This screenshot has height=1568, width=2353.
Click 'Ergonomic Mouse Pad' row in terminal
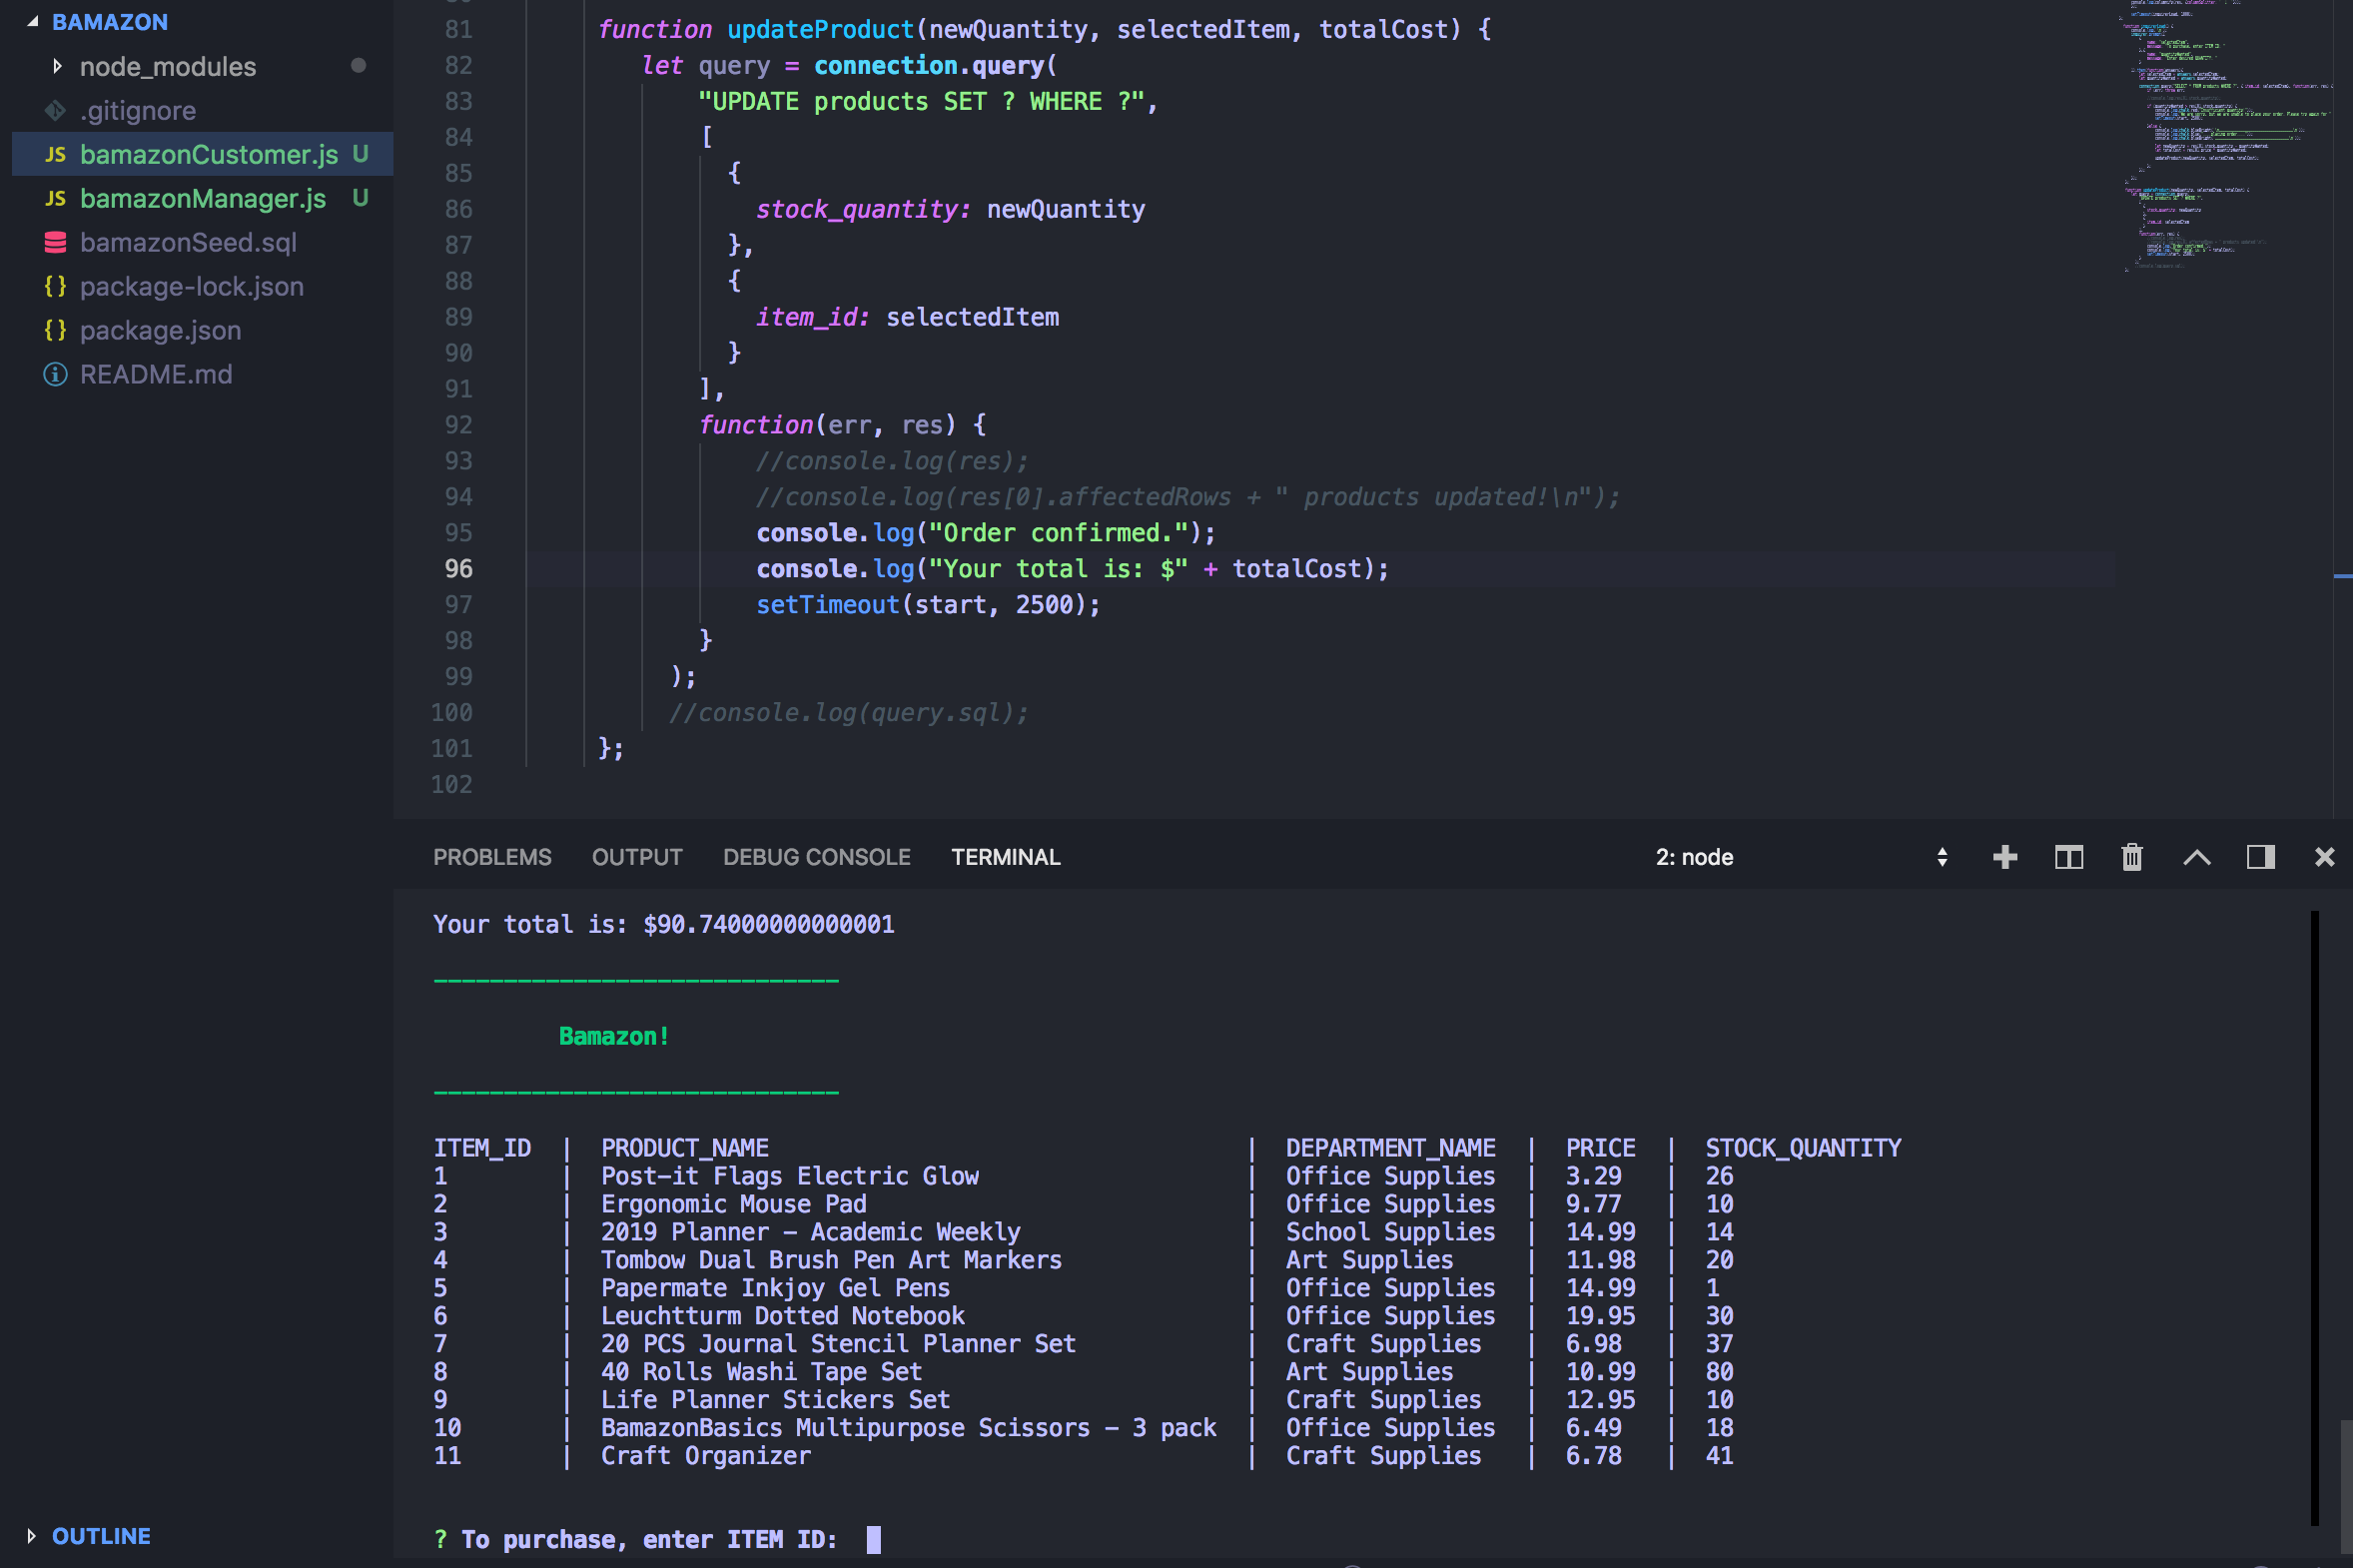[x=734, y=1204]
